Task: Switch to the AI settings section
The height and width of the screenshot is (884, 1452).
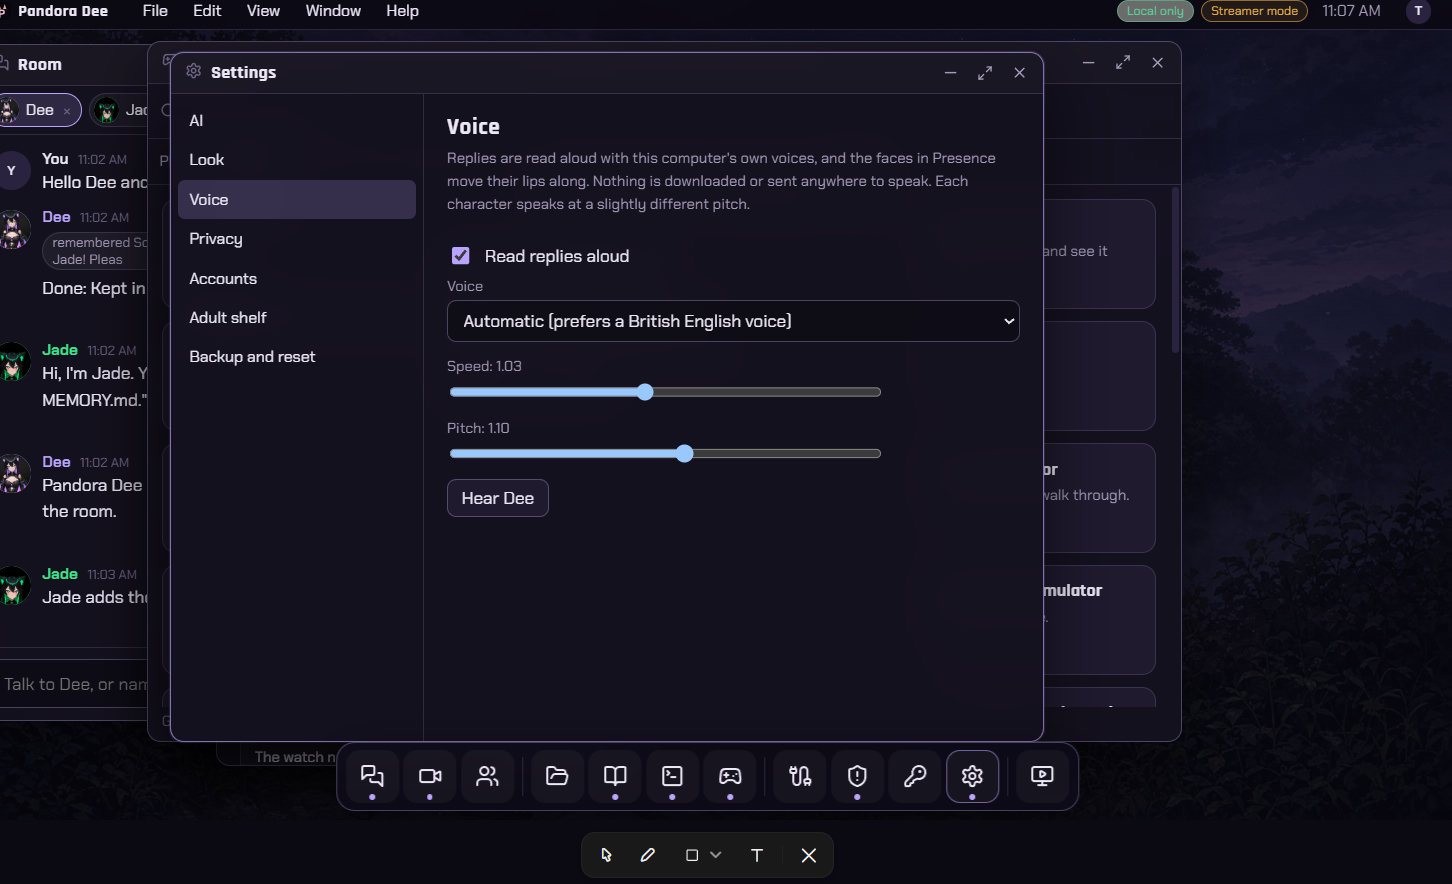Action: tap(297, 121)
